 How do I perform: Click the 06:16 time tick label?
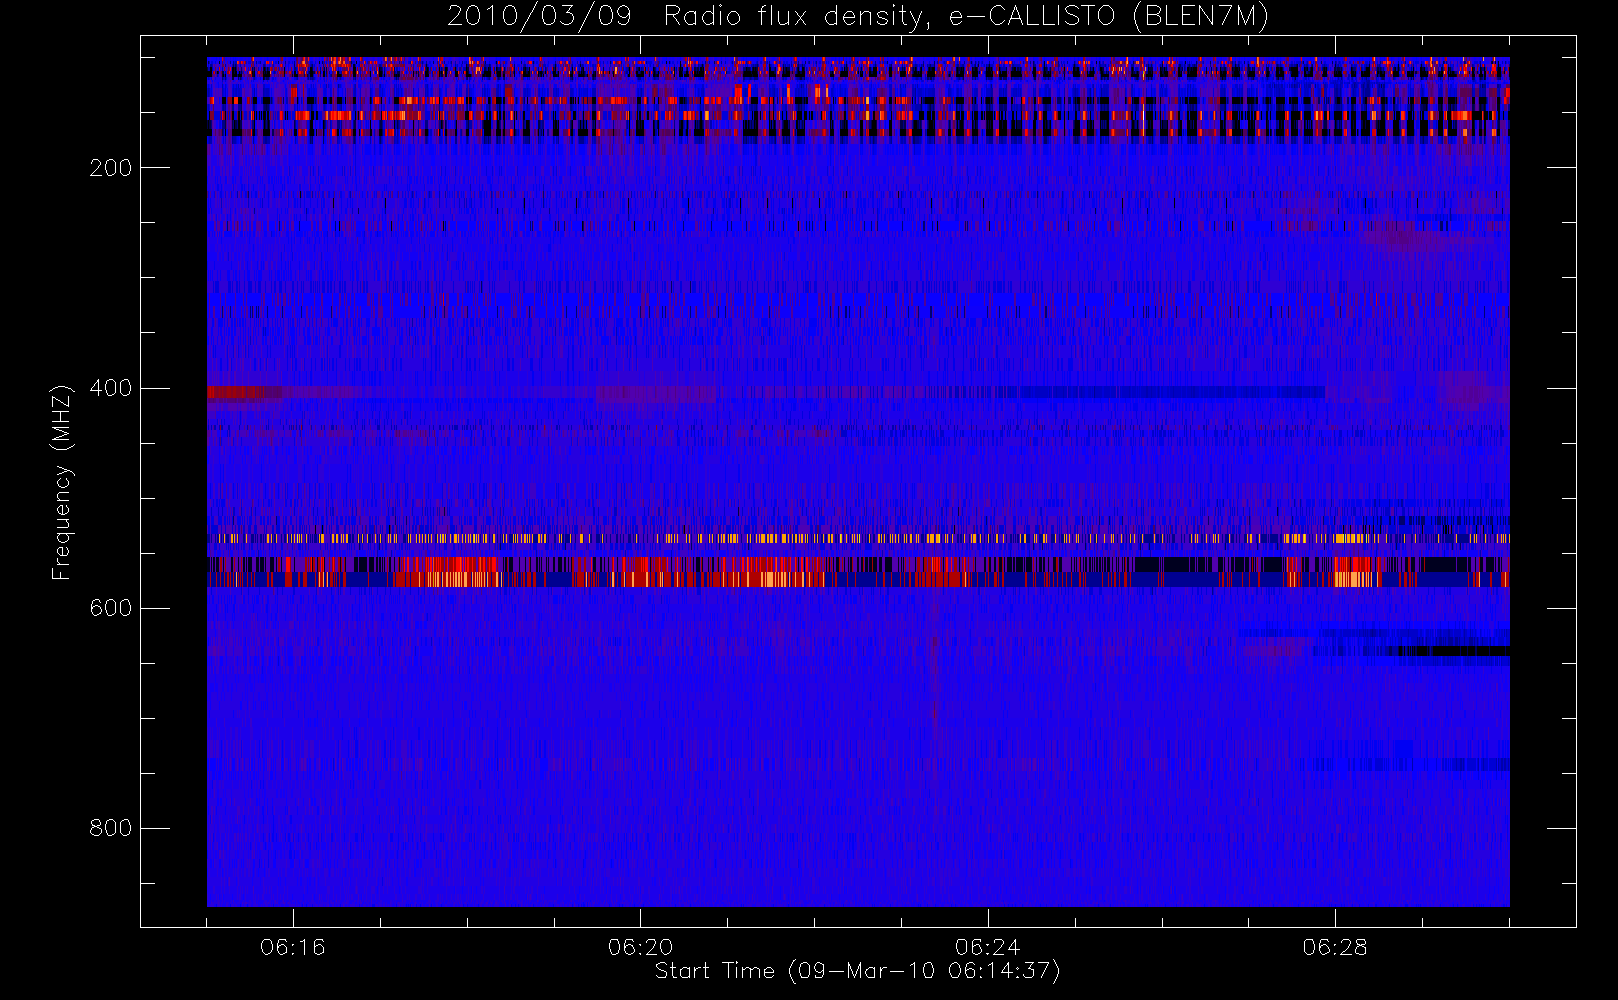pyautogui.click(x=293, y=947)
